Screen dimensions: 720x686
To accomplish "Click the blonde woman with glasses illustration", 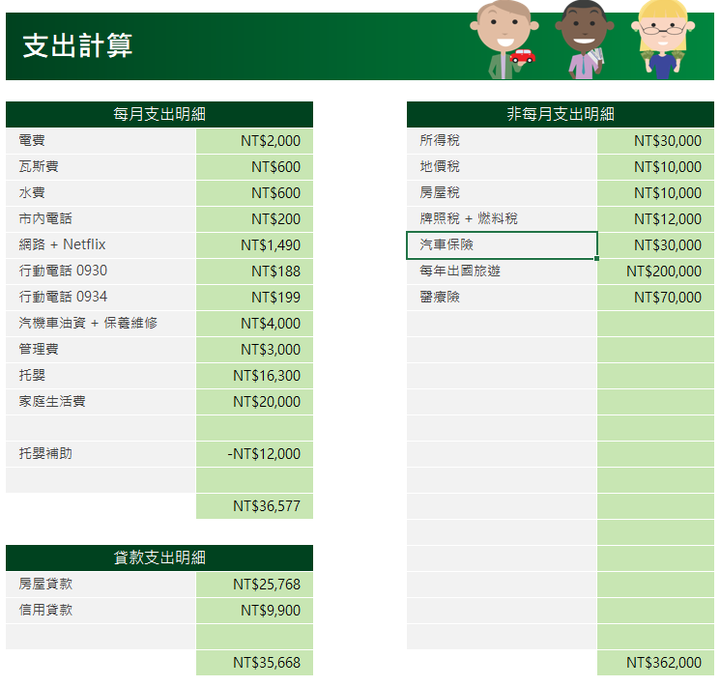I will click(x=663, y=40).
